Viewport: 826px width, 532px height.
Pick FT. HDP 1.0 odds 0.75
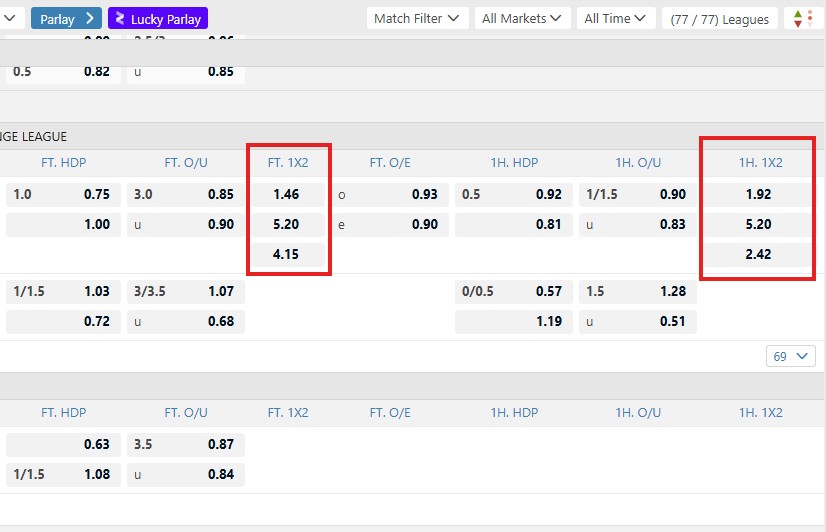click(x=63, y=194)
